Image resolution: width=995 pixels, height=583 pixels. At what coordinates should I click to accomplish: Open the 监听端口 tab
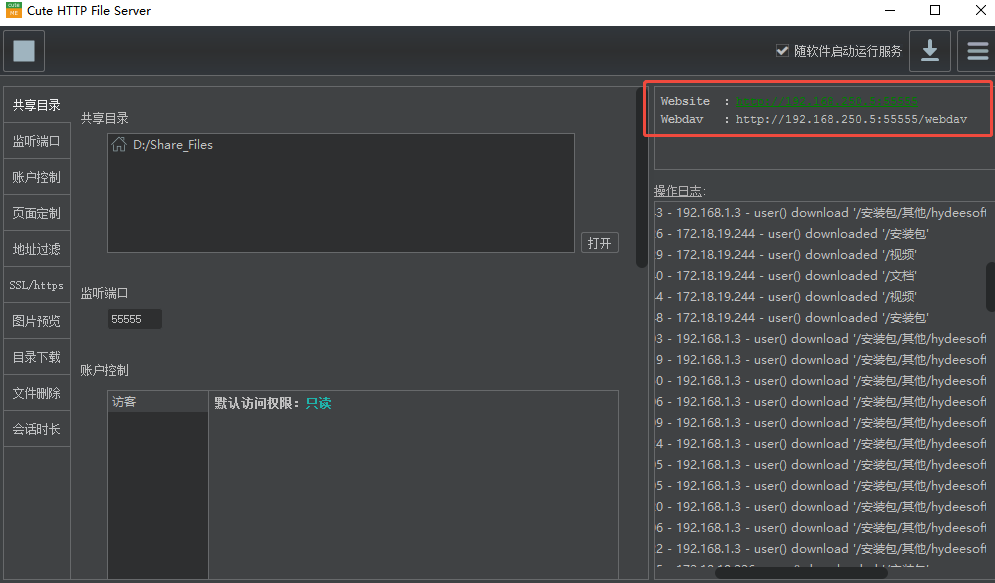click(x=36, y=141)
